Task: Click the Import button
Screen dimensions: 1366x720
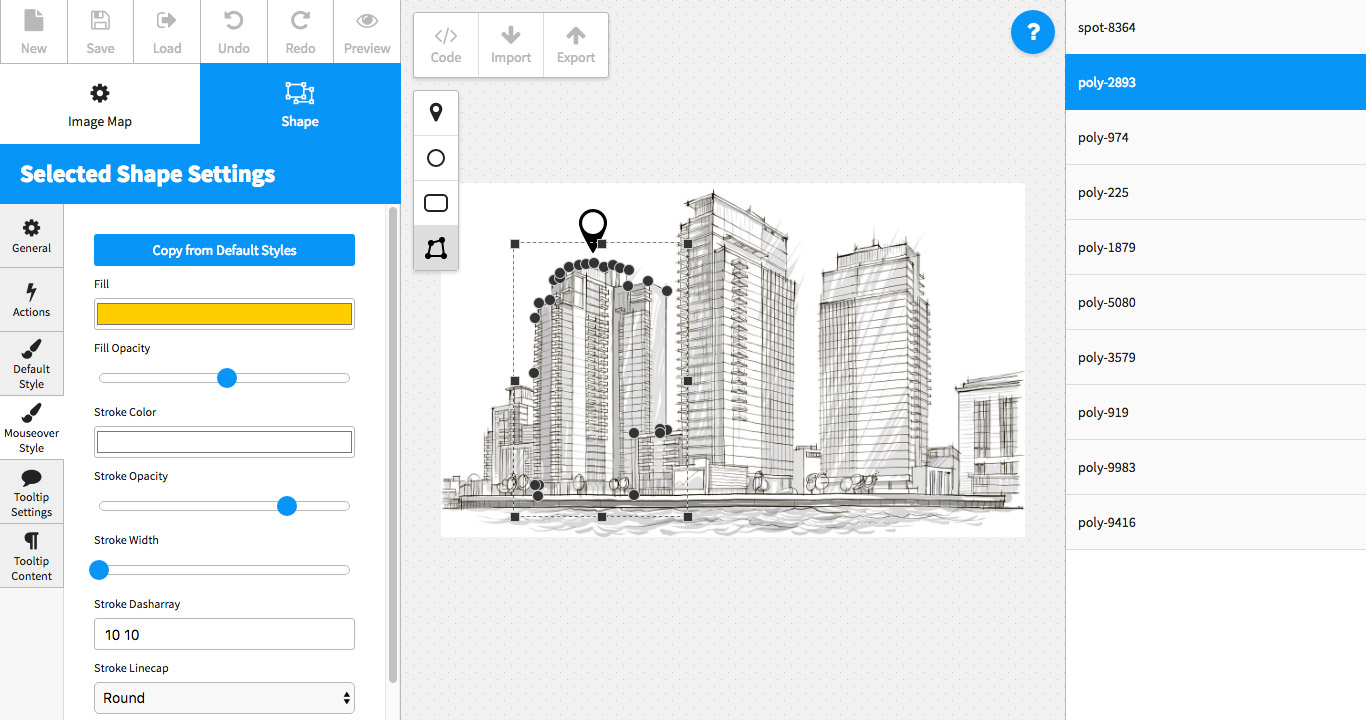Action: pyautogui.click(x=511, y=45)
